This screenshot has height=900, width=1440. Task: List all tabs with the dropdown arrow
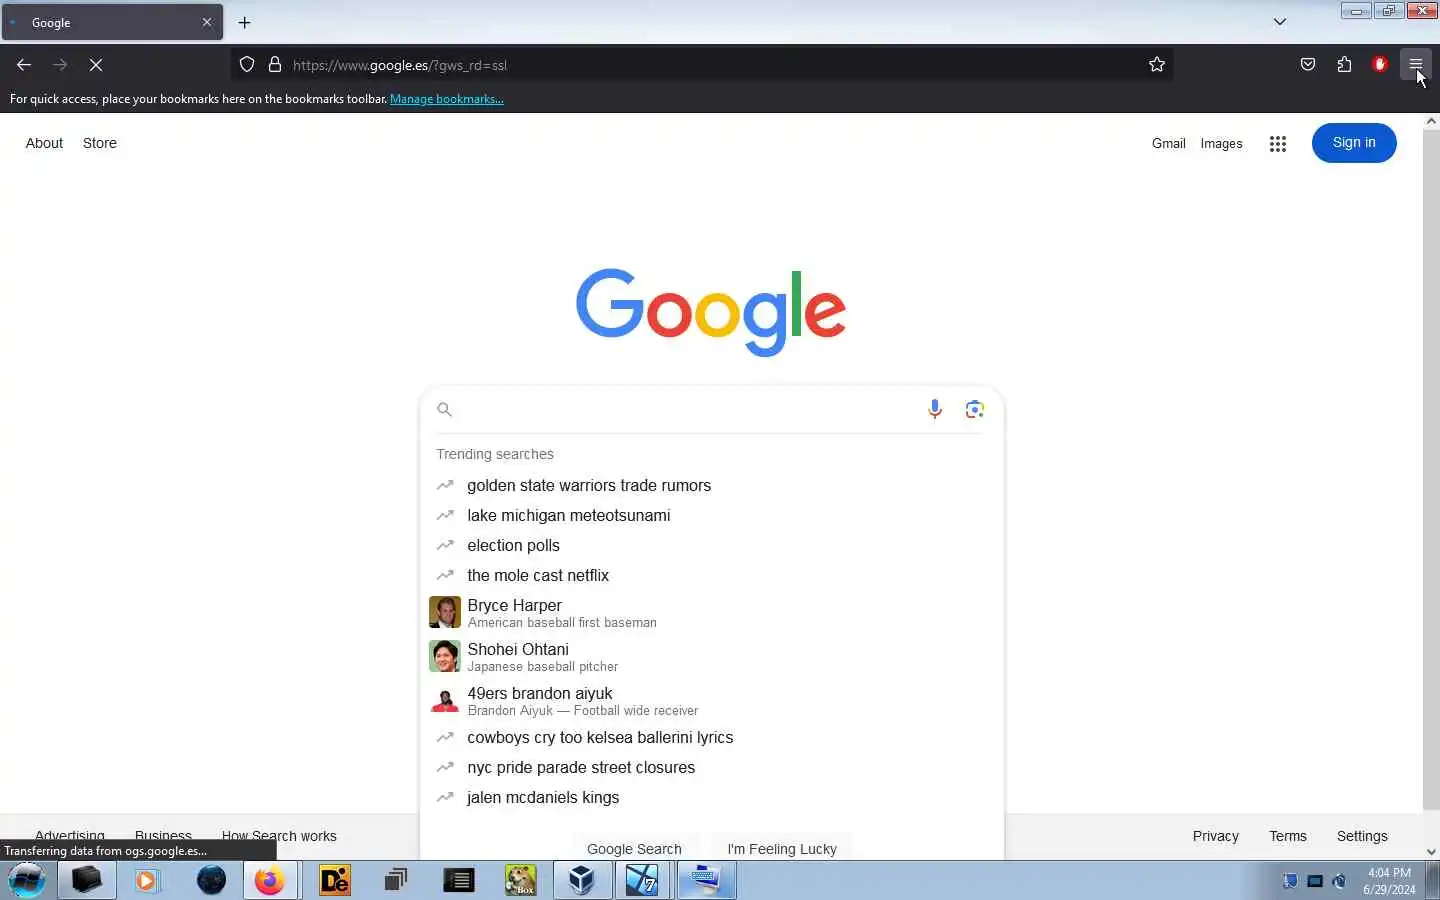pos(1279,22)
